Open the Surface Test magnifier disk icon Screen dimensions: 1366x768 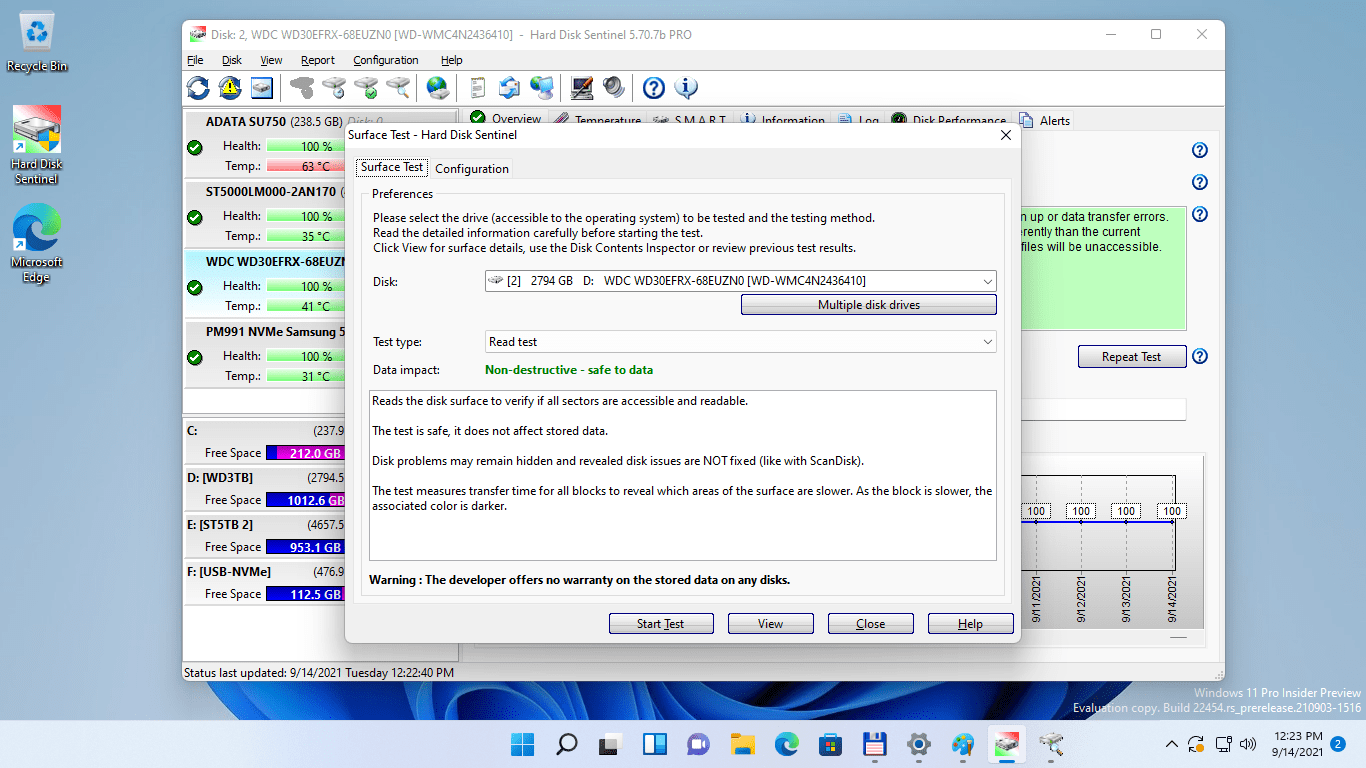pos(396,88)
